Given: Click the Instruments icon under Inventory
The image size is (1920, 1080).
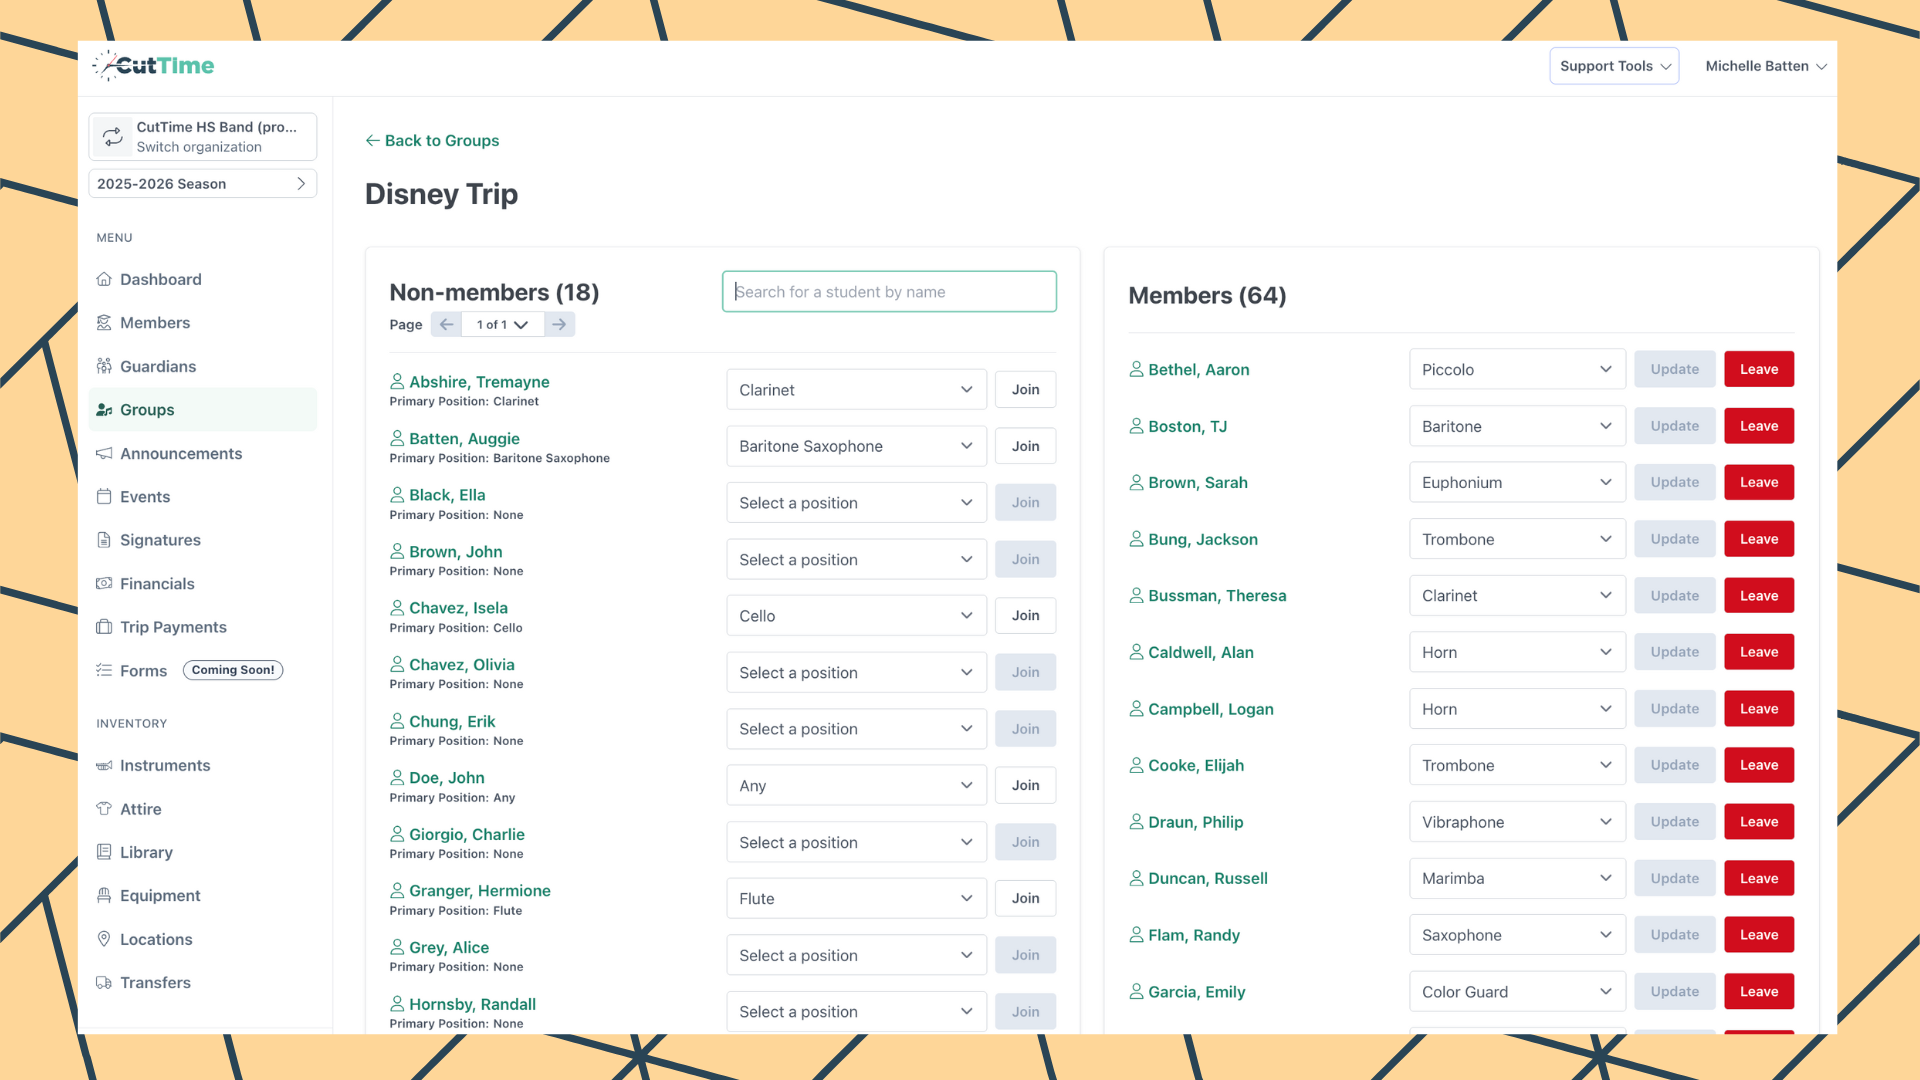Looking at the screenshot, I should [104, 765].
